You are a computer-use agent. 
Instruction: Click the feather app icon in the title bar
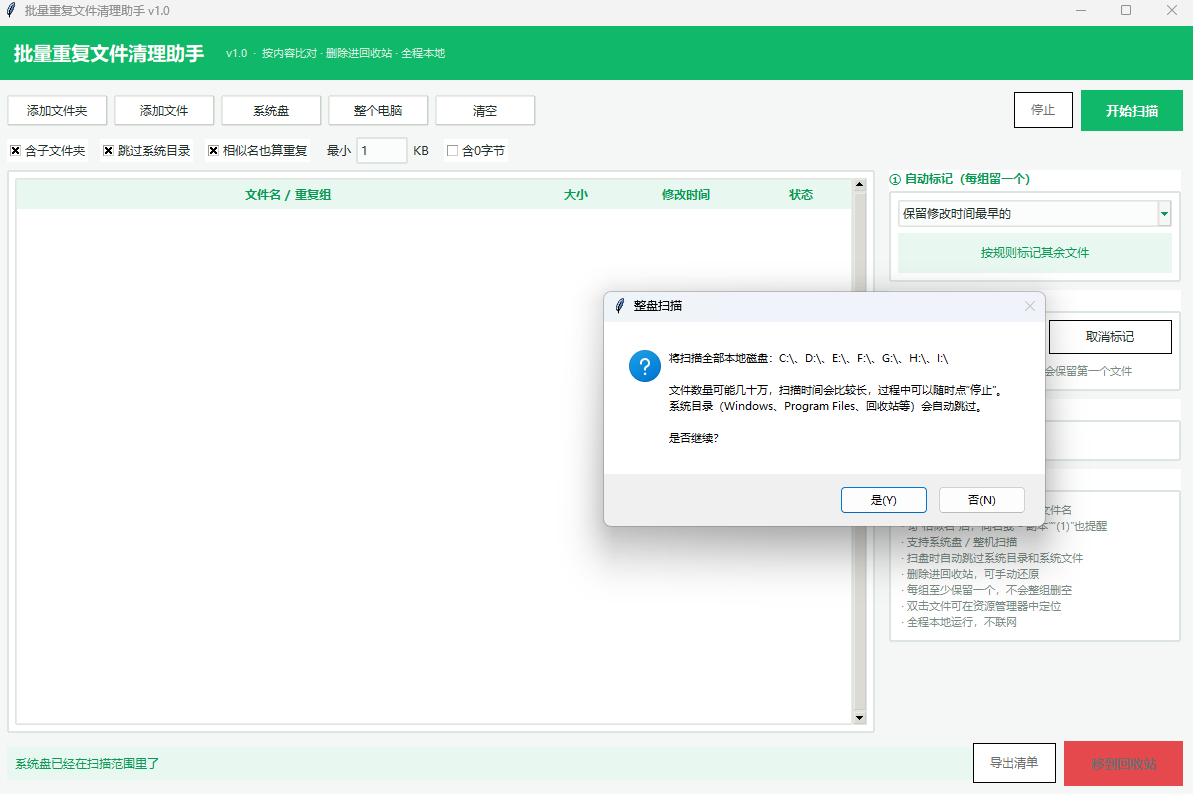(11, 11)
